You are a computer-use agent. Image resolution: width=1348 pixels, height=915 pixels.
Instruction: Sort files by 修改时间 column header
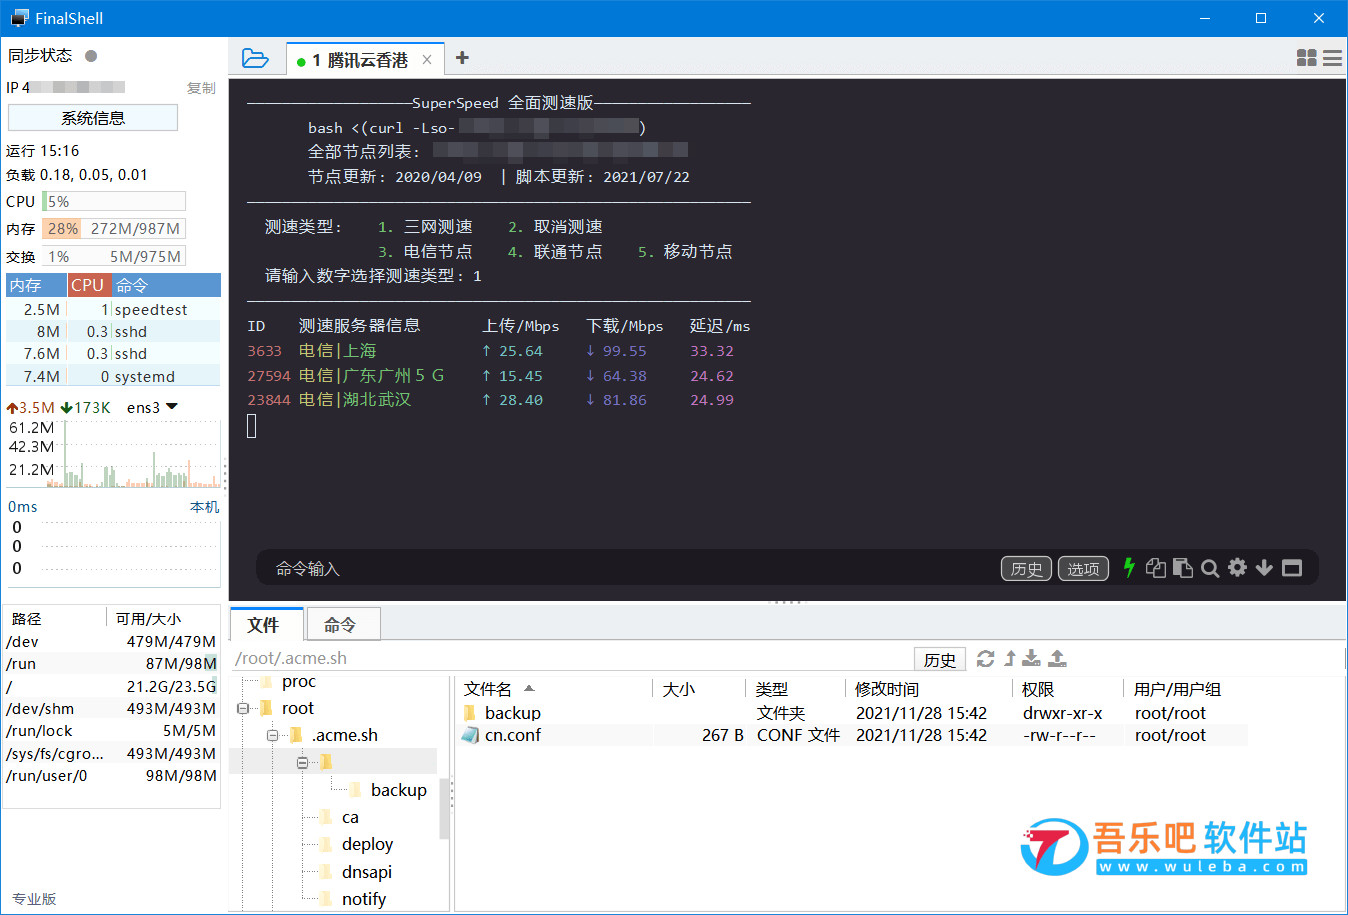(928, 689)
